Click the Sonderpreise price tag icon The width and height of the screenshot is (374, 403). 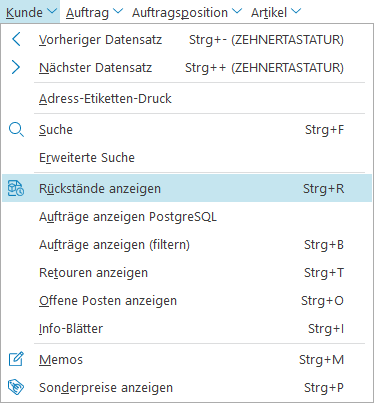click(16, 387)
